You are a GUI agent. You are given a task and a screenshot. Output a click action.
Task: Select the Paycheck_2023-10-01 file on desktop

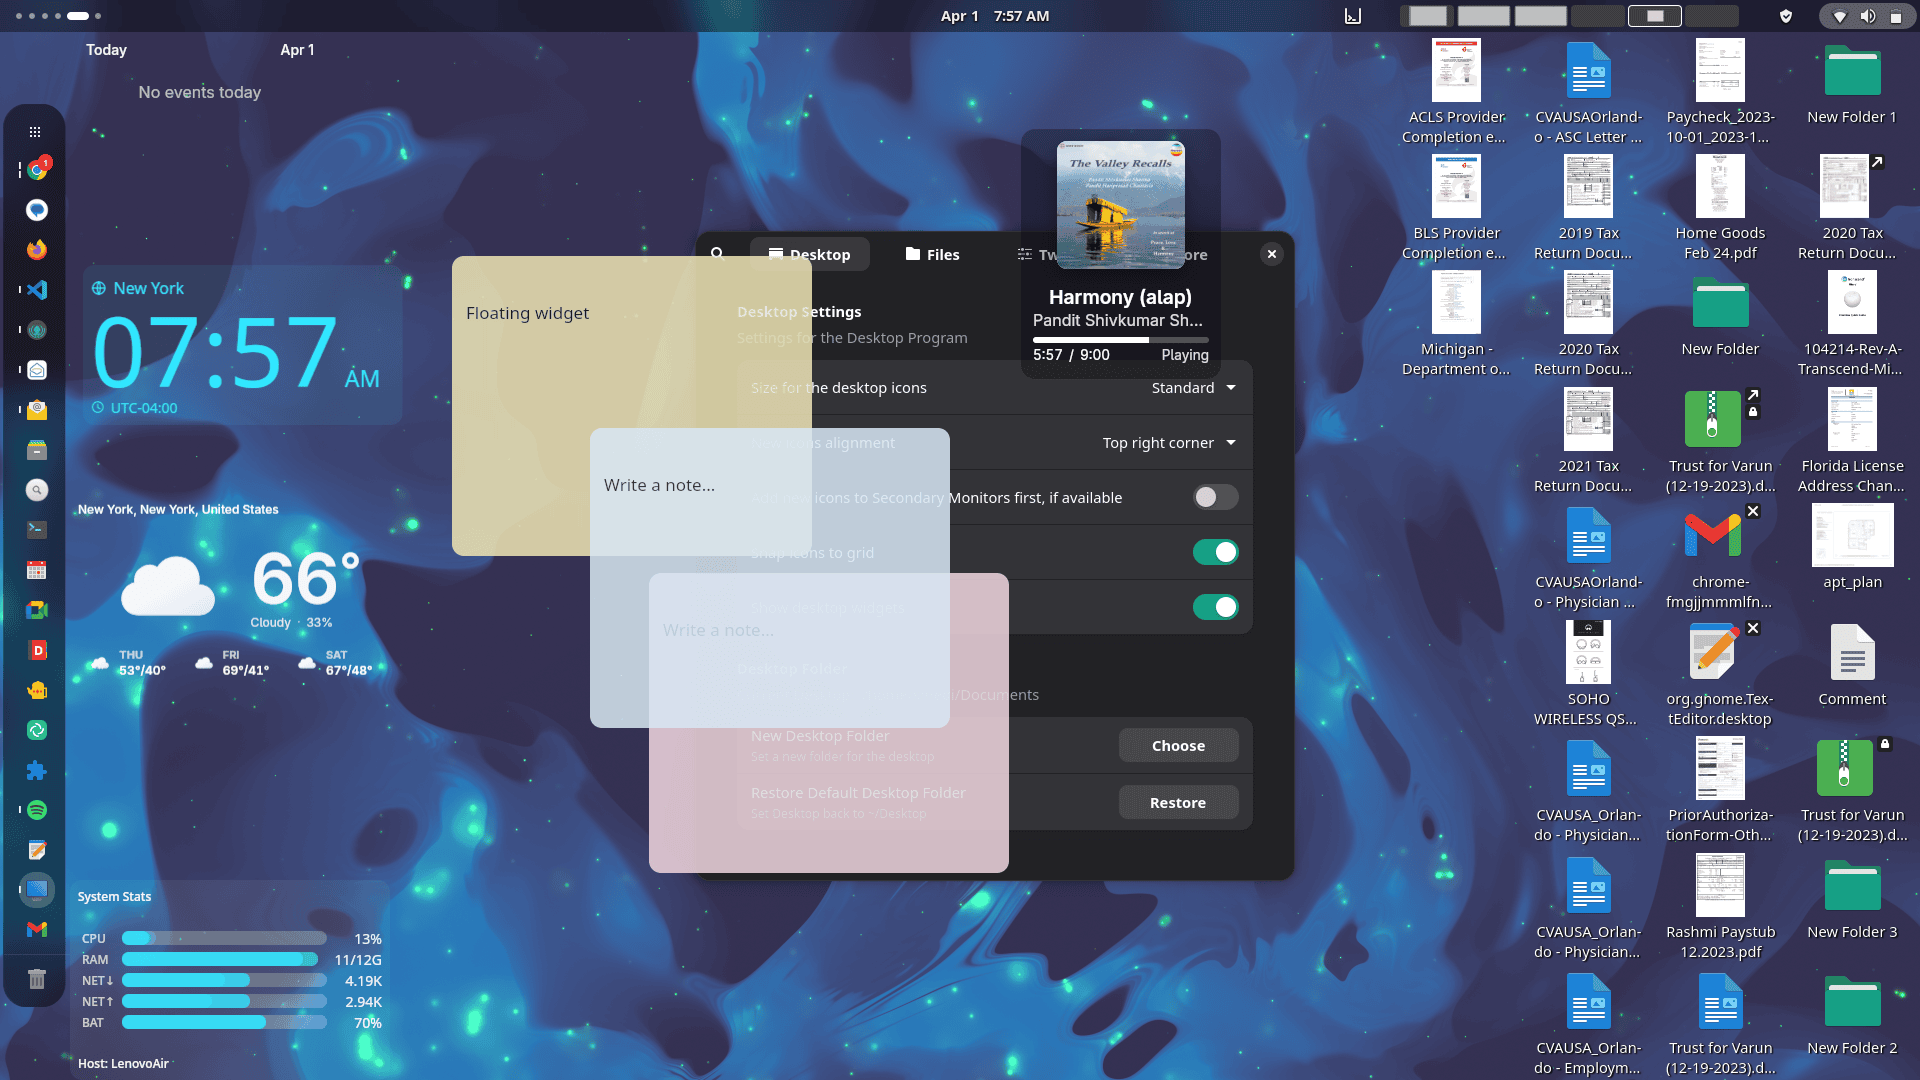1720,93
